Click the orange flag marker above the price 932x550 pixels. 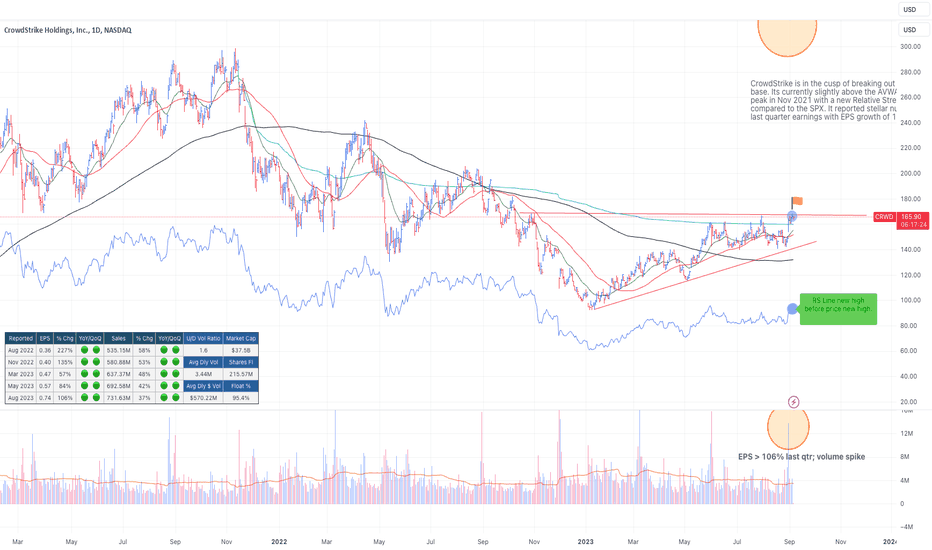(x=797, y=202)
